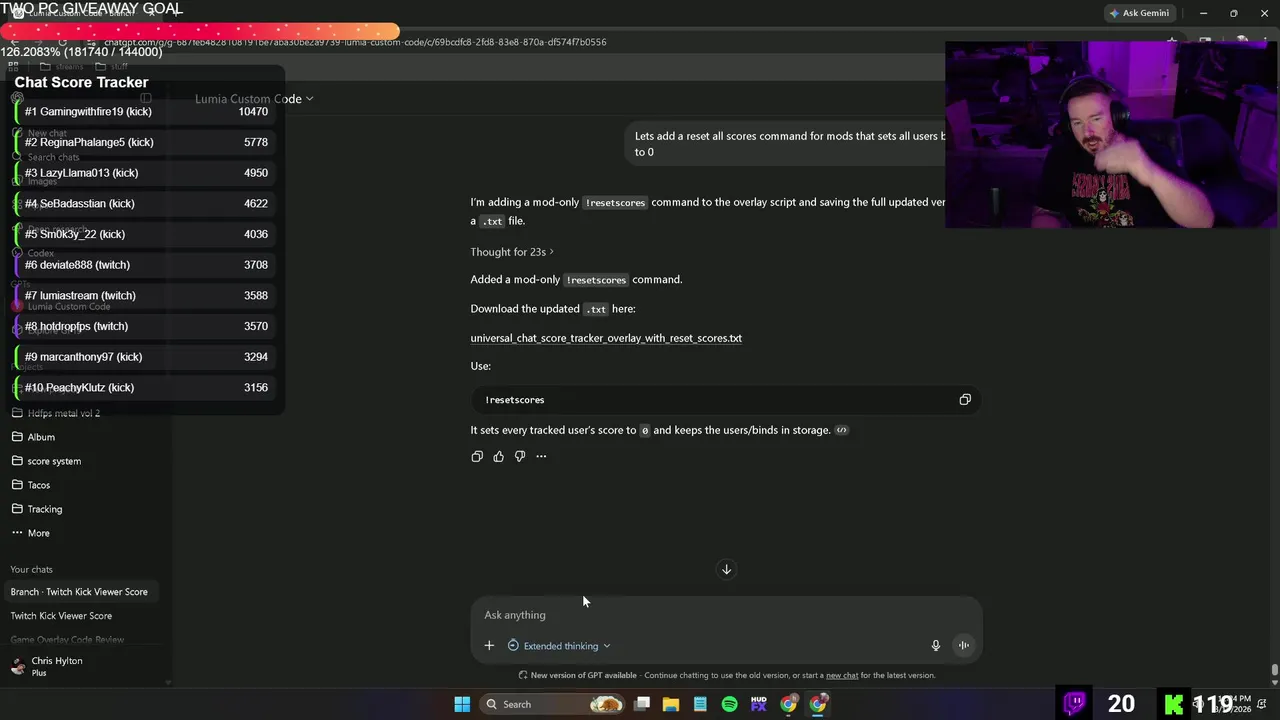Viewport: 1280px width, 720px height.
Task: Copy the ChatGPT response with the copy icon
Action: point(477,456)
